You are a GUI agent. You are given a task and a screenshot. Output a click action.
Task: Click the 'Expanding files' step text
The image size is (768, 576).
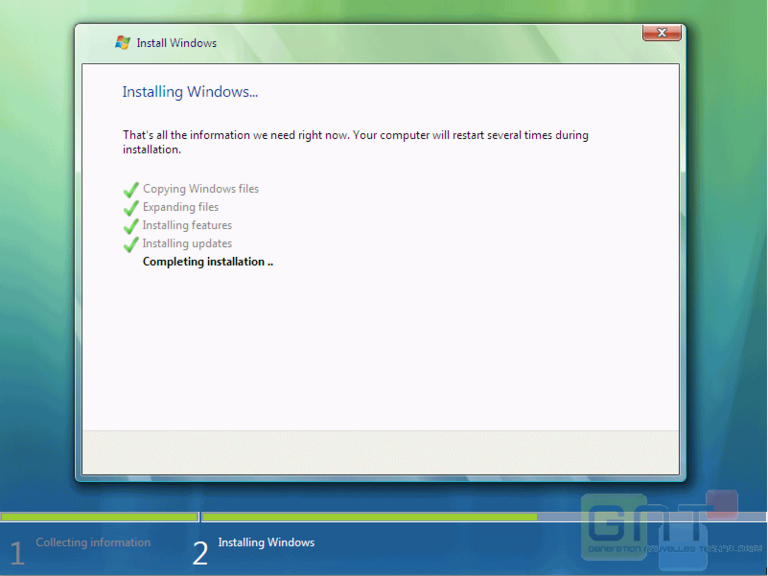pyautogui.click(x=181, y=207)
